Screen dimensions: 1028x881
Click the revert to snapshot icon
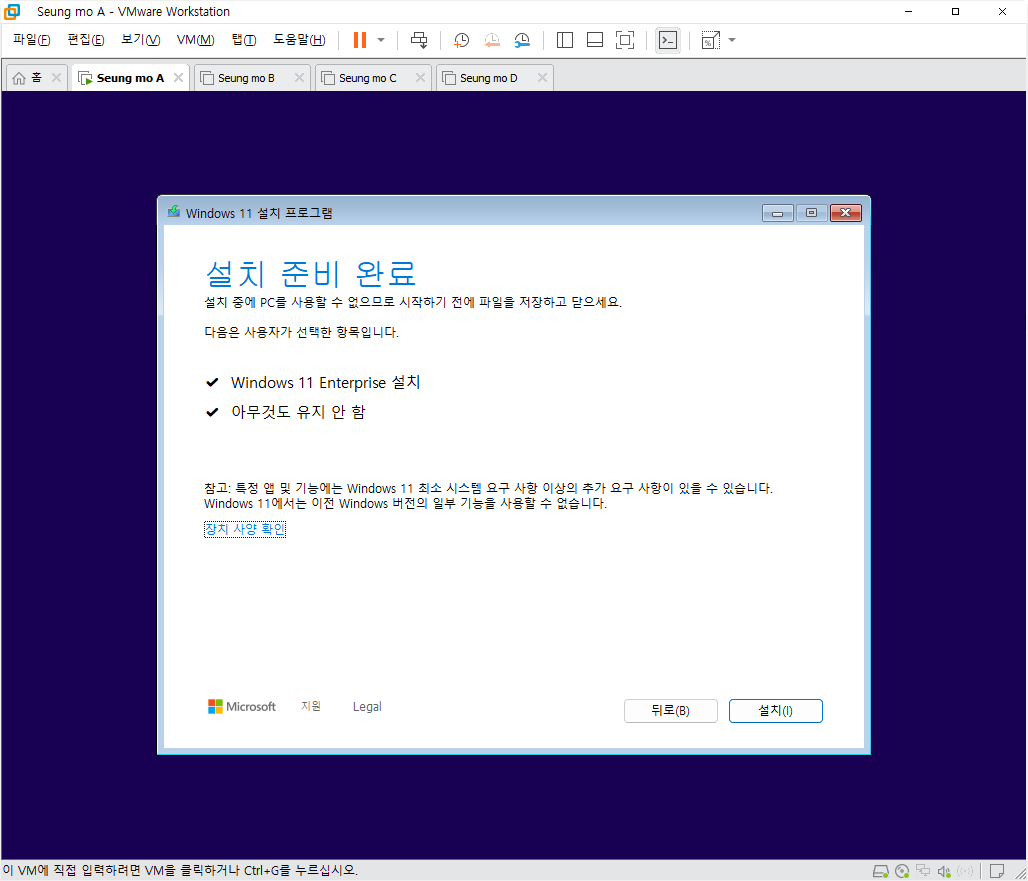click(492, 41)
